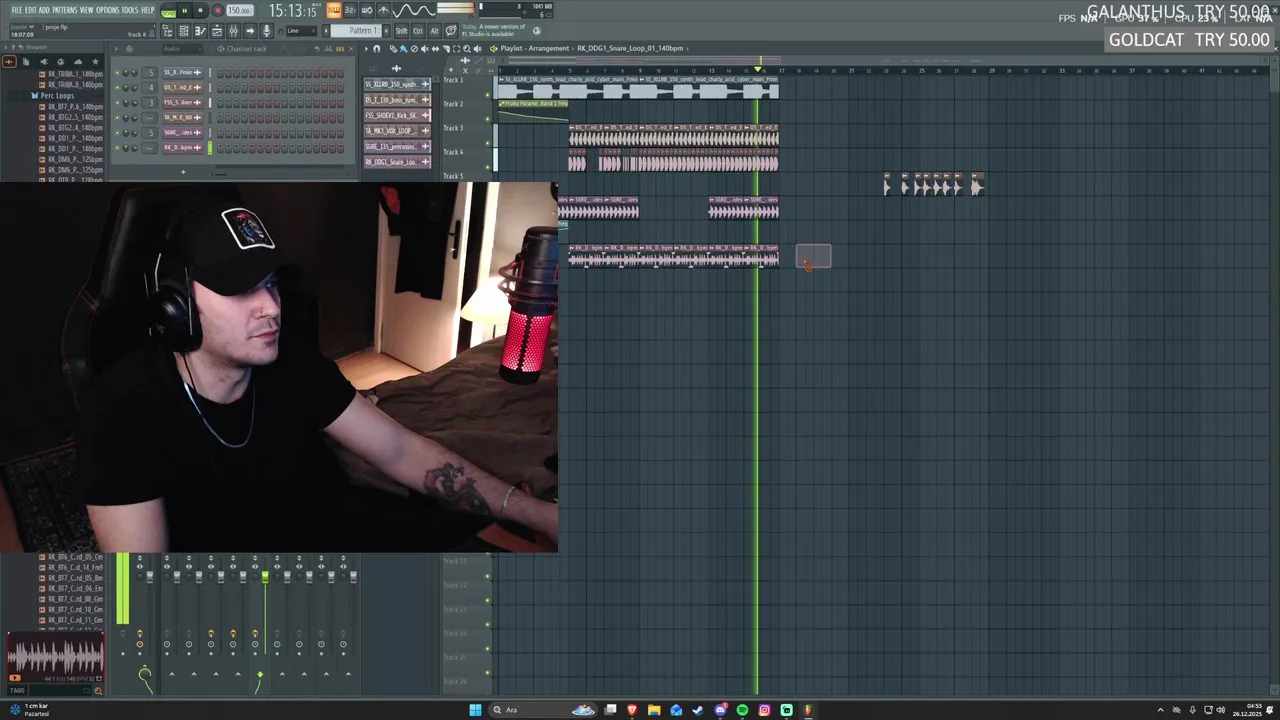Open the PATTERNS menu
This screenshot has height=720, width=1280.
tap(65, 10)
